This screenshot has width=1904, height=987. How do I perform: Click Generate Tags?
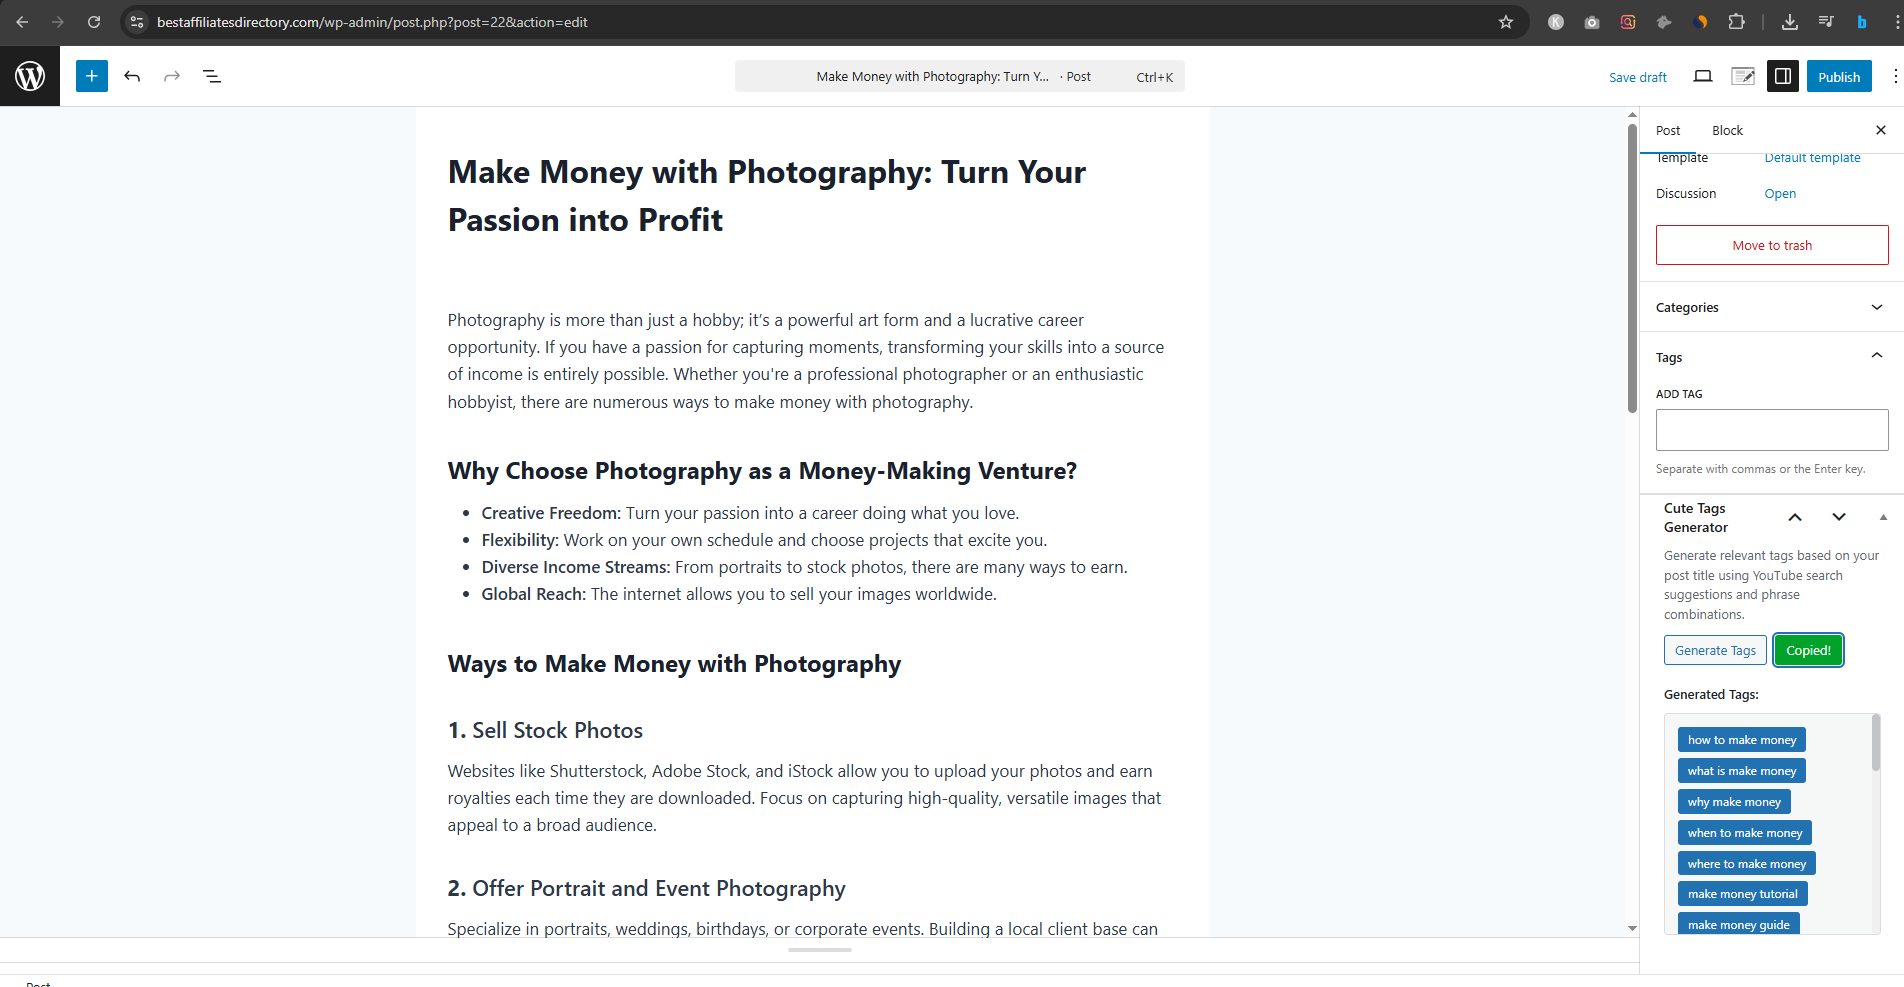point(1714,650)
